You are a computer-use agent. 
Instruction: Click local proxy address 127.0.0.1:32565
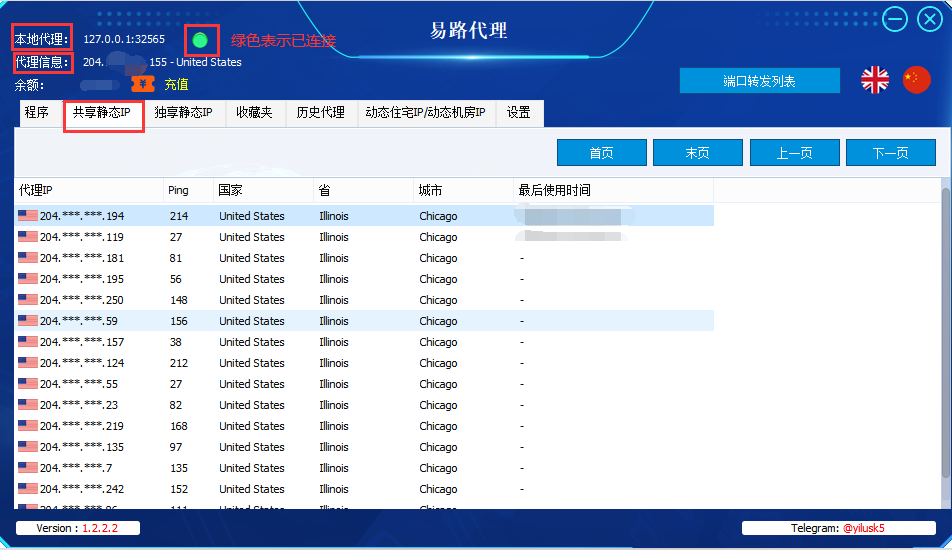click(x=124, y=39)
